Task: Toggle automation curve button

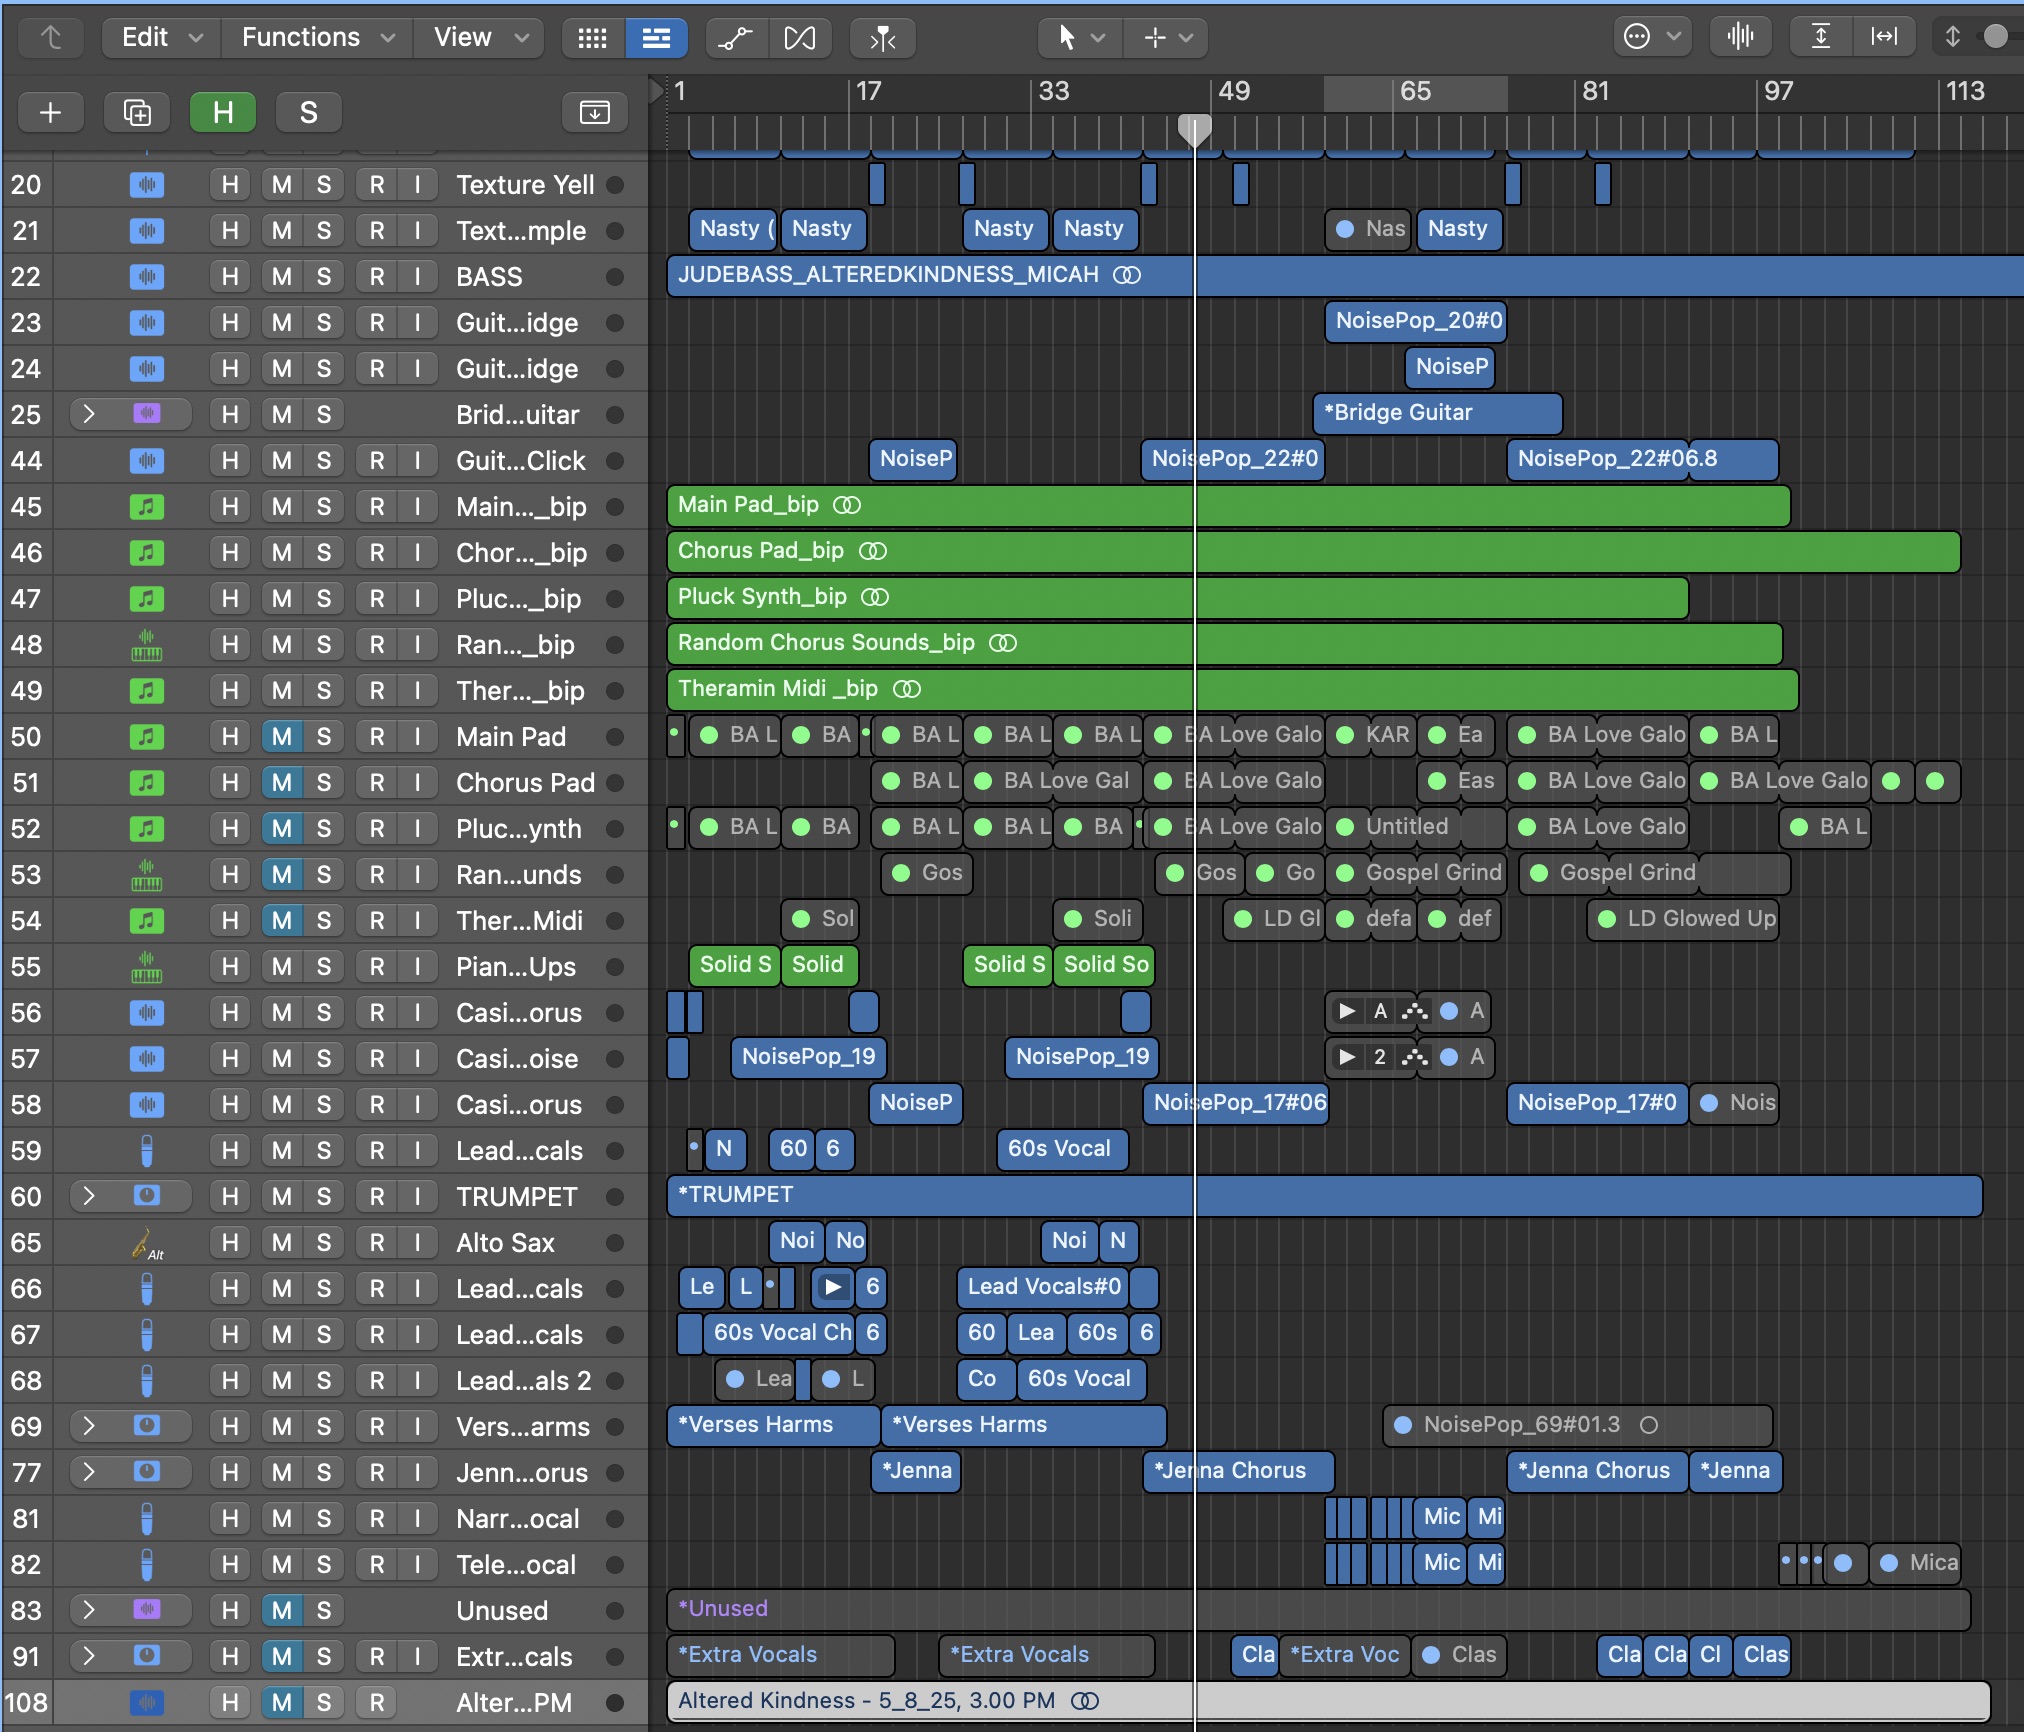Action: coord(736,38)
